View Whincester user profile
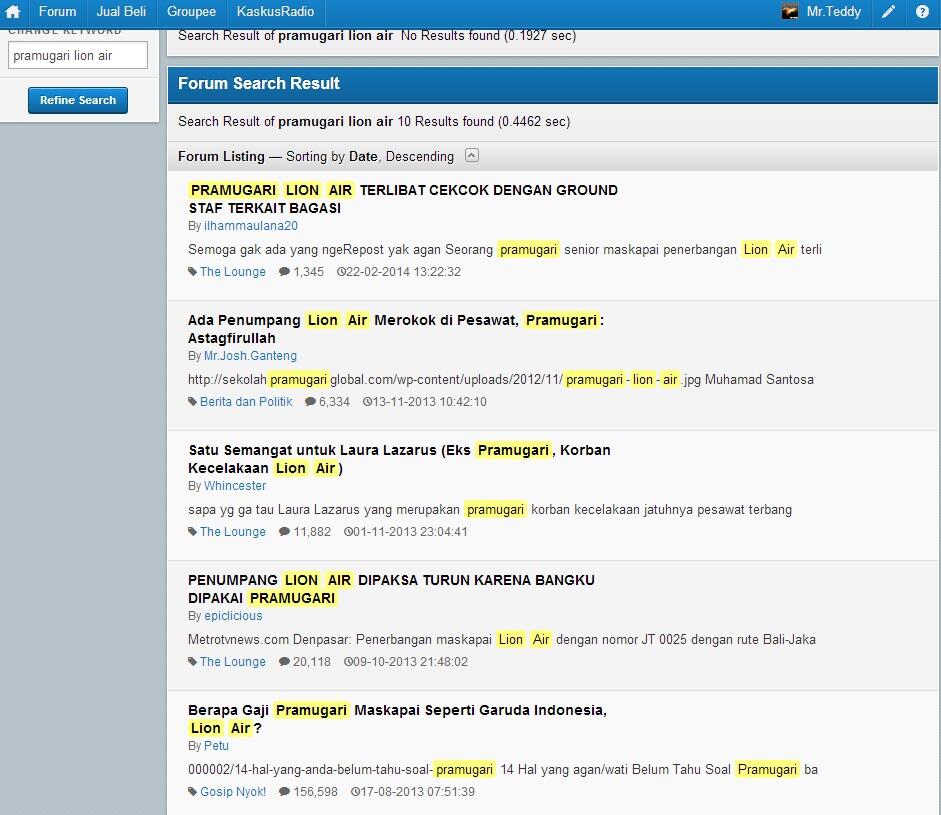 pyautogui.click(x=235, y=486)
